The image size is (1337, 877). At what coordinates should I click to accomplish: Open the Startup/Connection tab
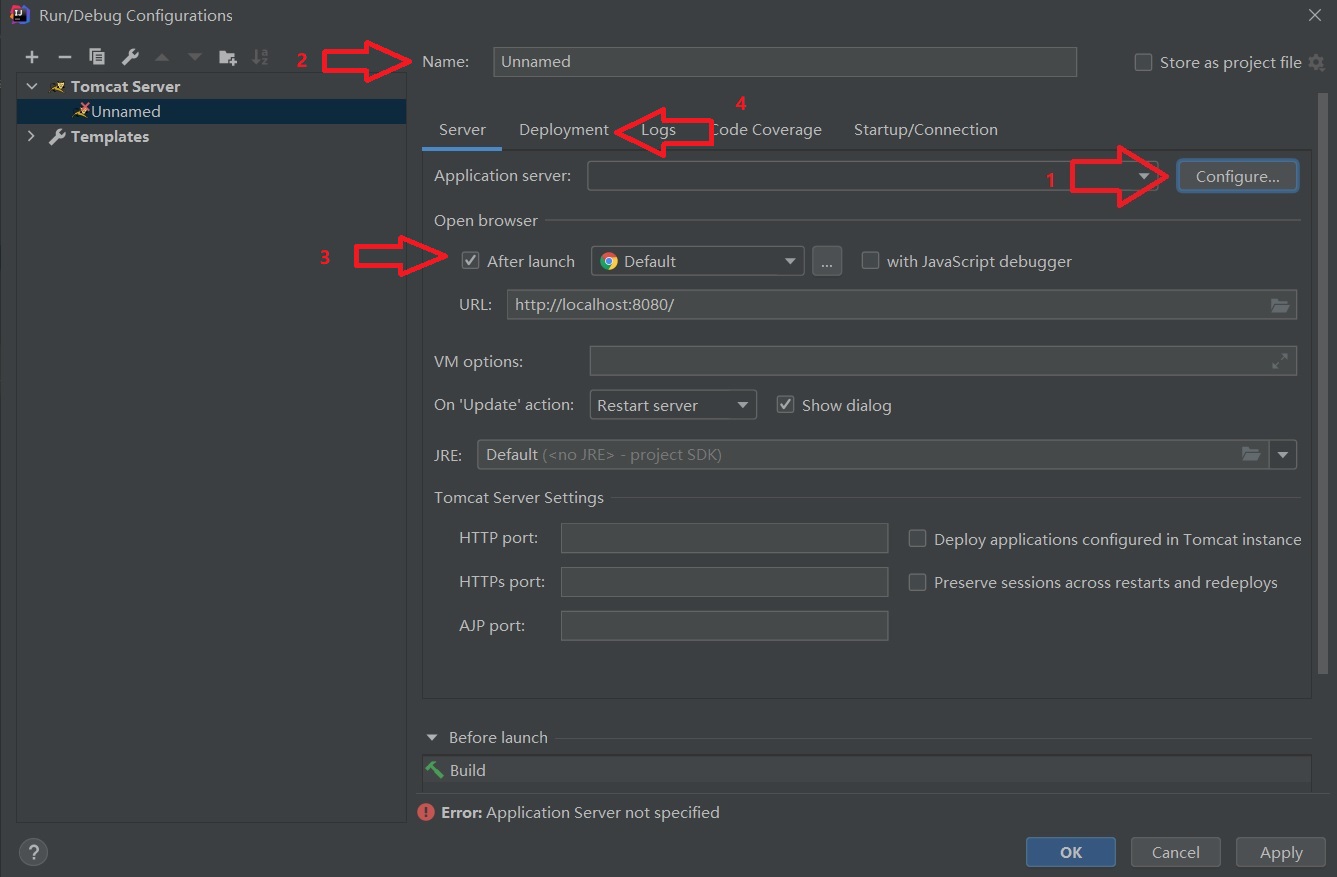925,130
